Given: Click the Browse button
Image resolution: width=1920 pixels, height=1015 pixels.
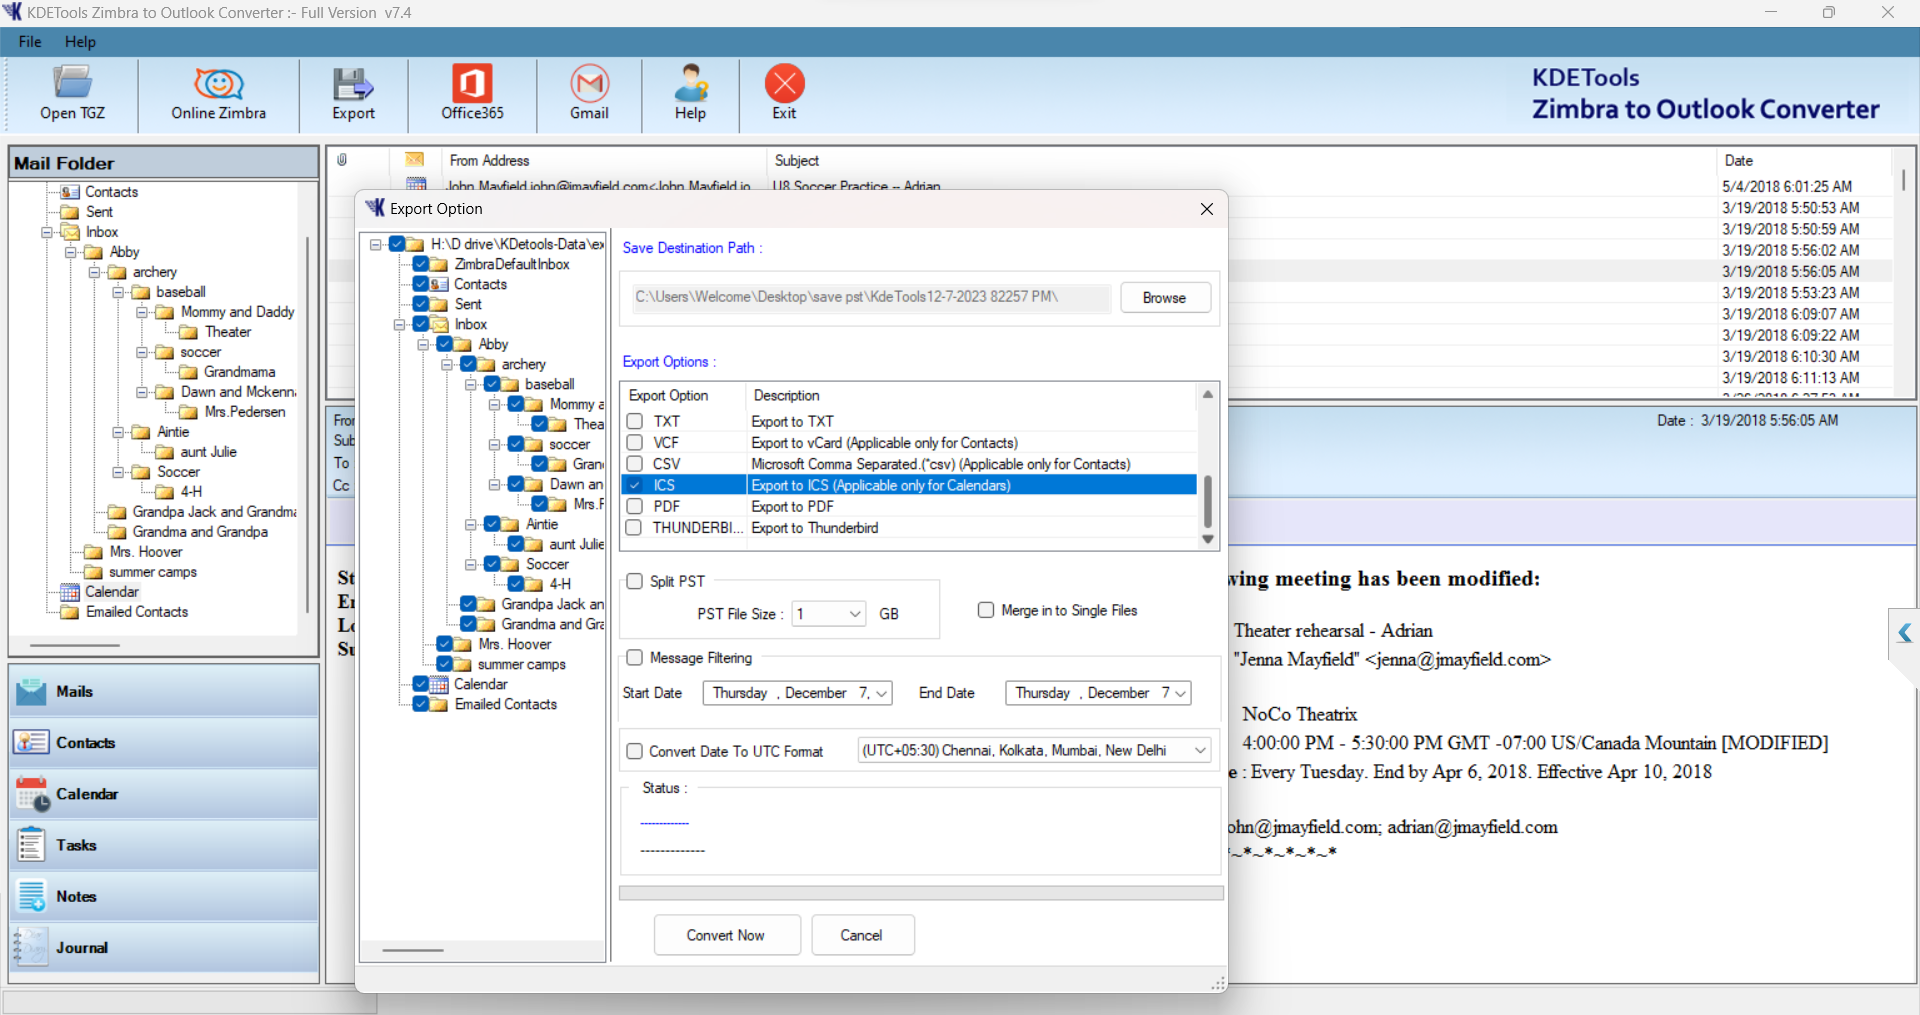Looking at the screenshot, I should [x=1165, y=298].
